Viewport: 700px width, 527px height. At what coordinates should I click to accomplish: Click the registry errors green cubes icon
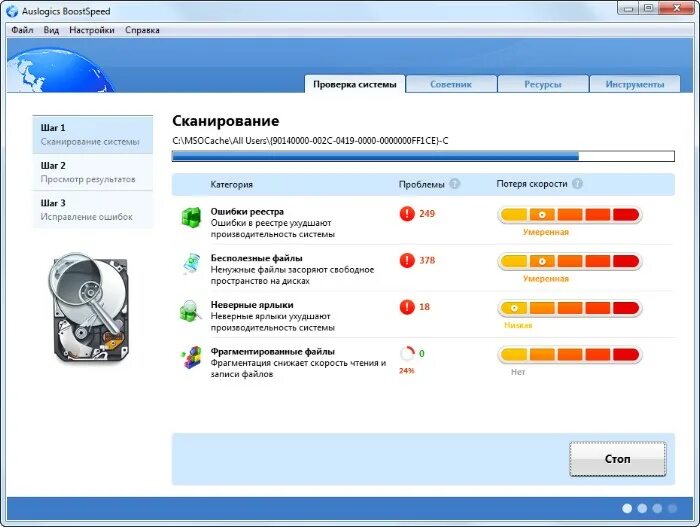(x=191, y=217)
